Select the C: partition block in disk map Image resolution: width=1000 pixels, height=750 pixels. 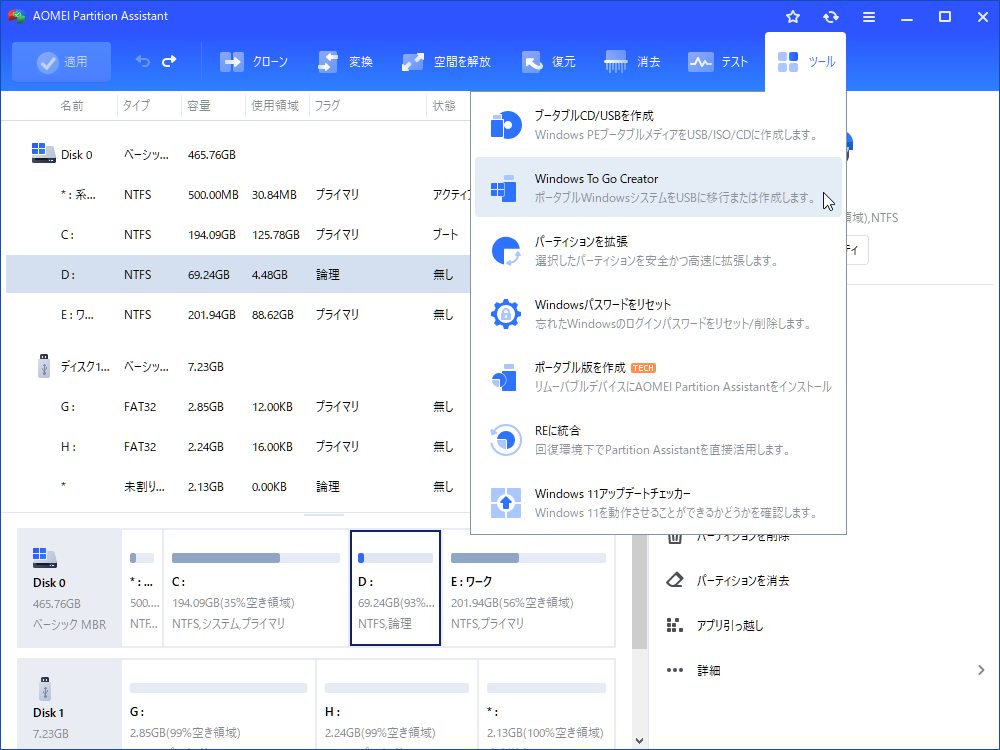point(255,590)
